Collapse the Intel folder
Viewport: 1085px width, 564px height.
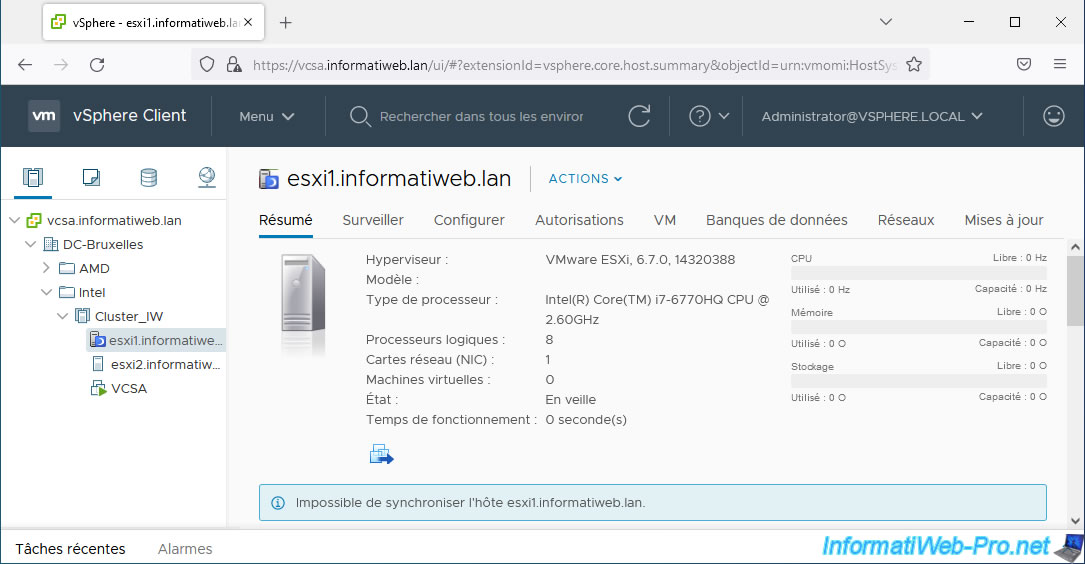(x=46, y=292)
